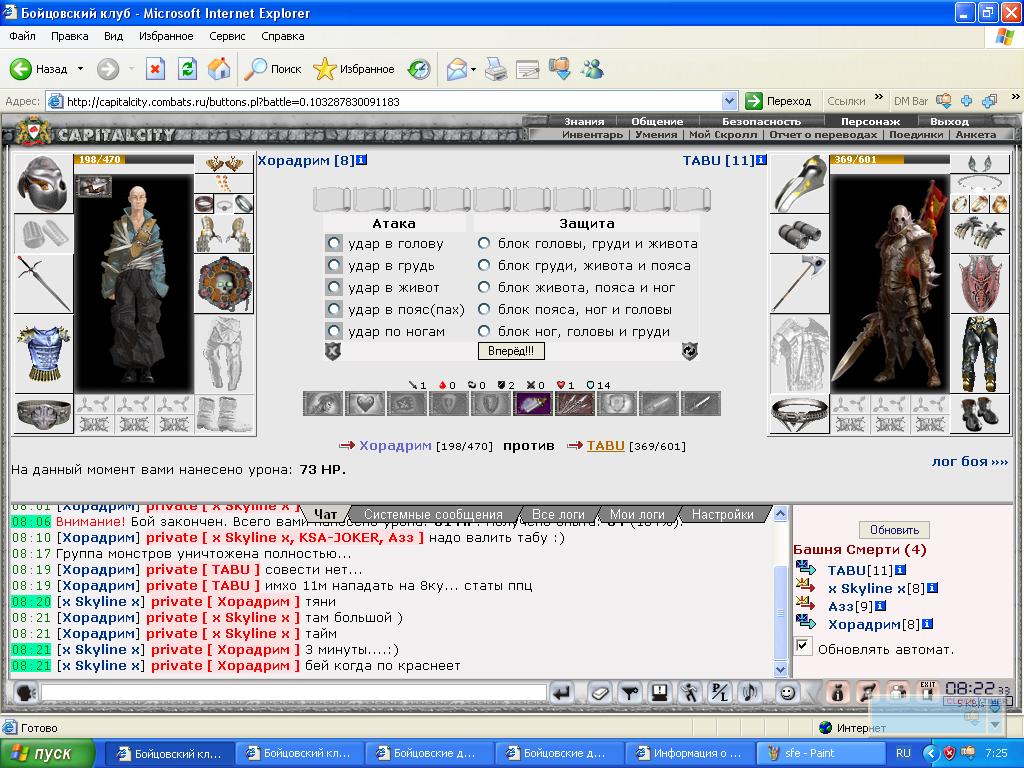
Task: Open the Сервис menu
Action: (227, 36)
